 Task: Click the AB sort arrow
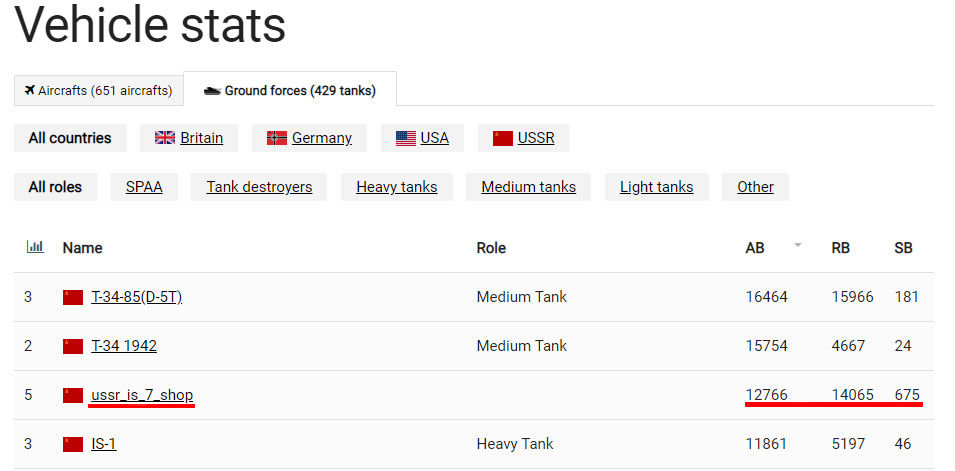pos(798,245)
